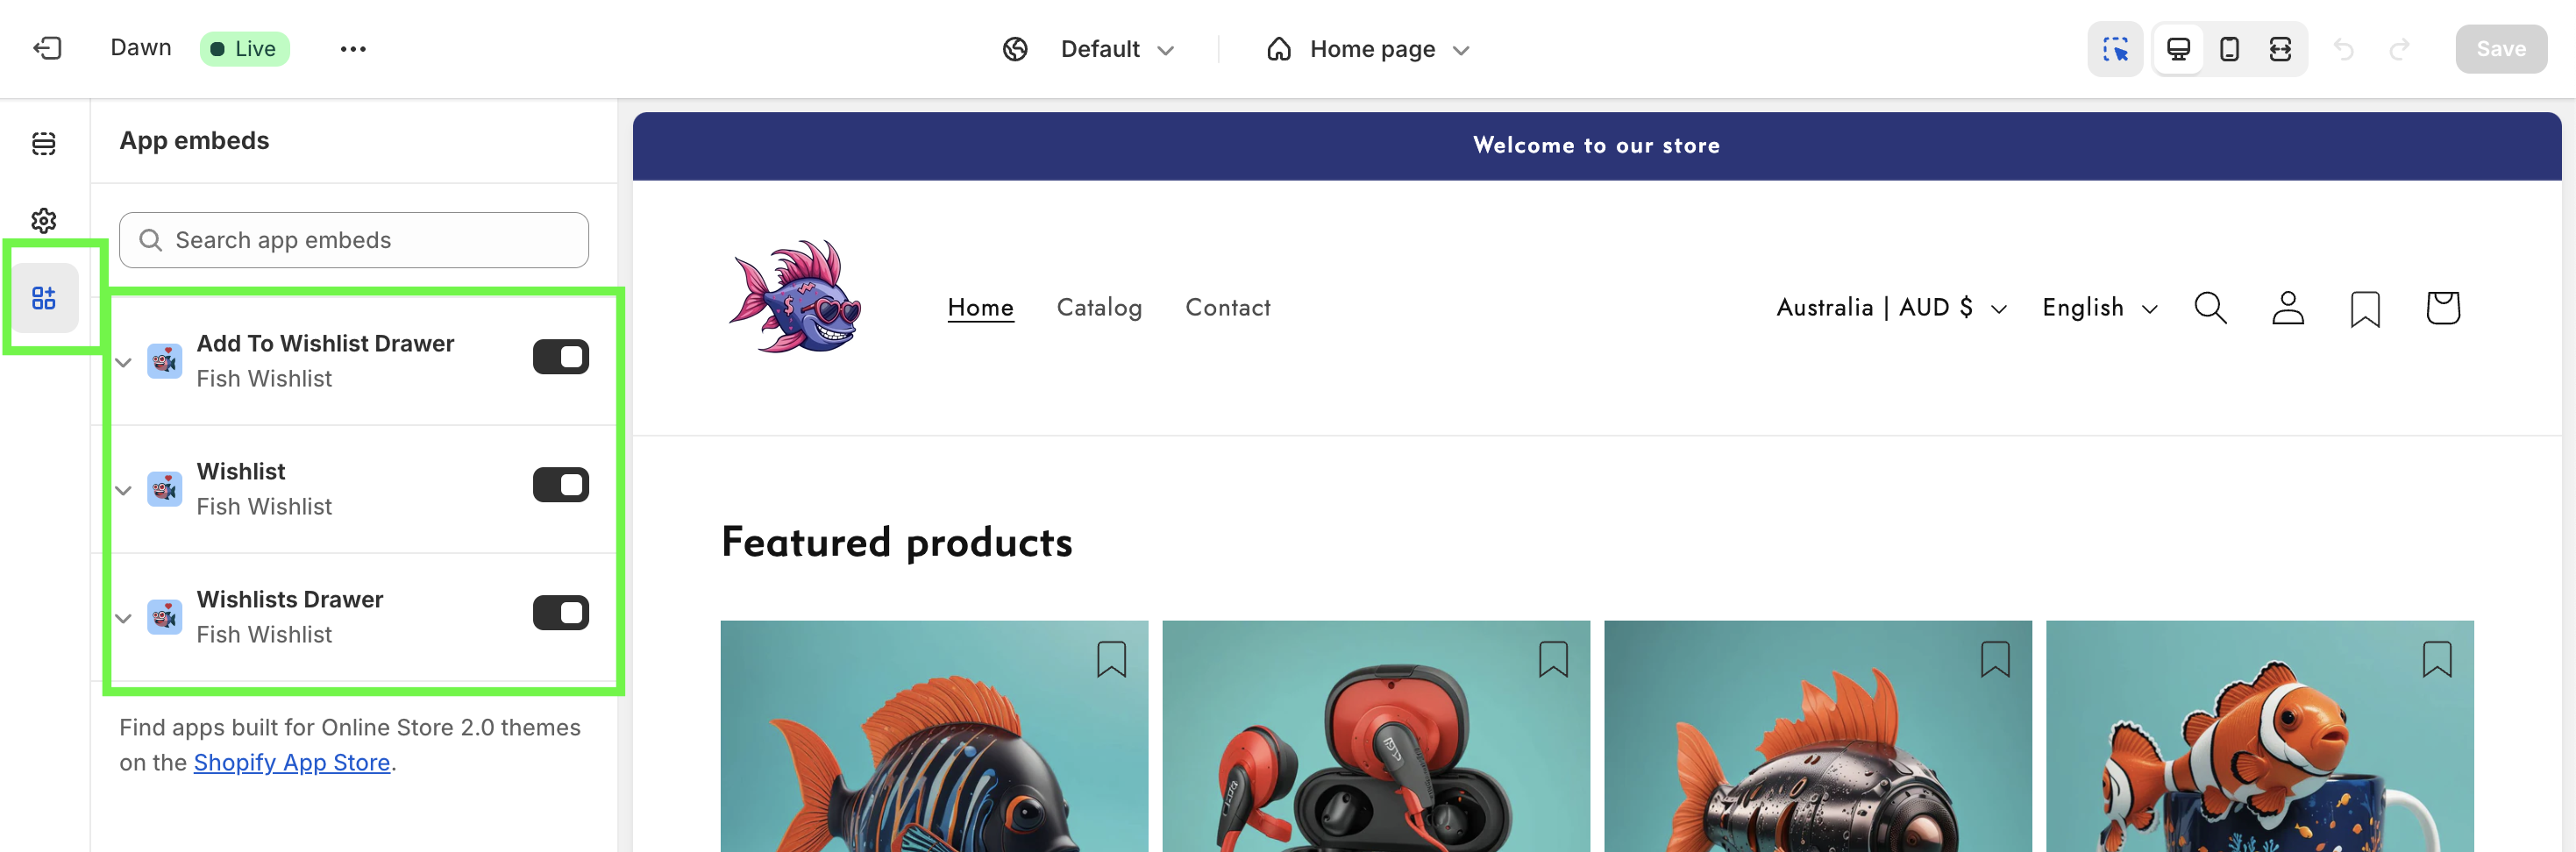2576x852 pixels.
Task: Open the Sections sidebar icon
Action: [x=44, y=143]
